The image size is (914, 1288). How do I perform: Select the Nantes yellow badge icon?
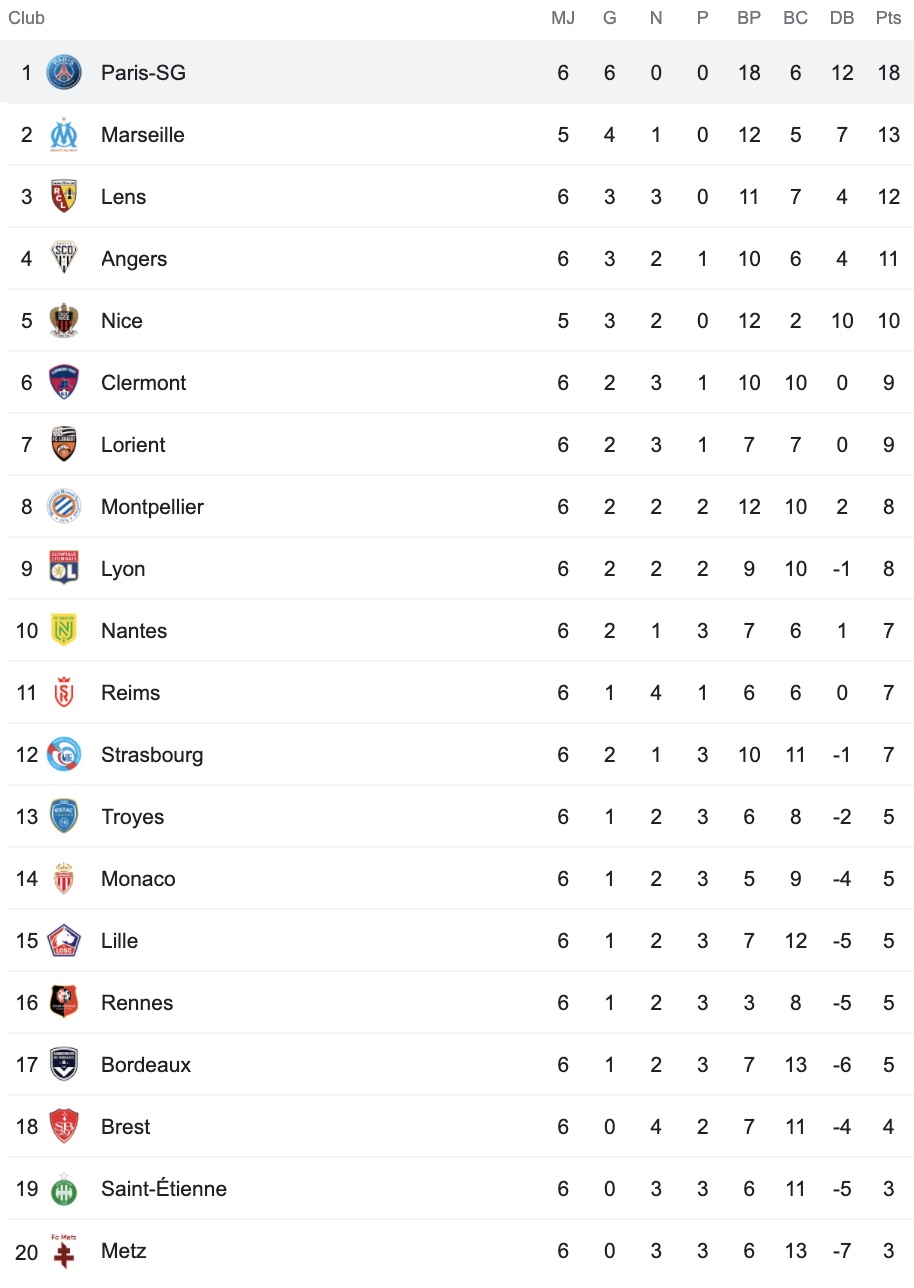pyautogui.click(x=64, y=631)
